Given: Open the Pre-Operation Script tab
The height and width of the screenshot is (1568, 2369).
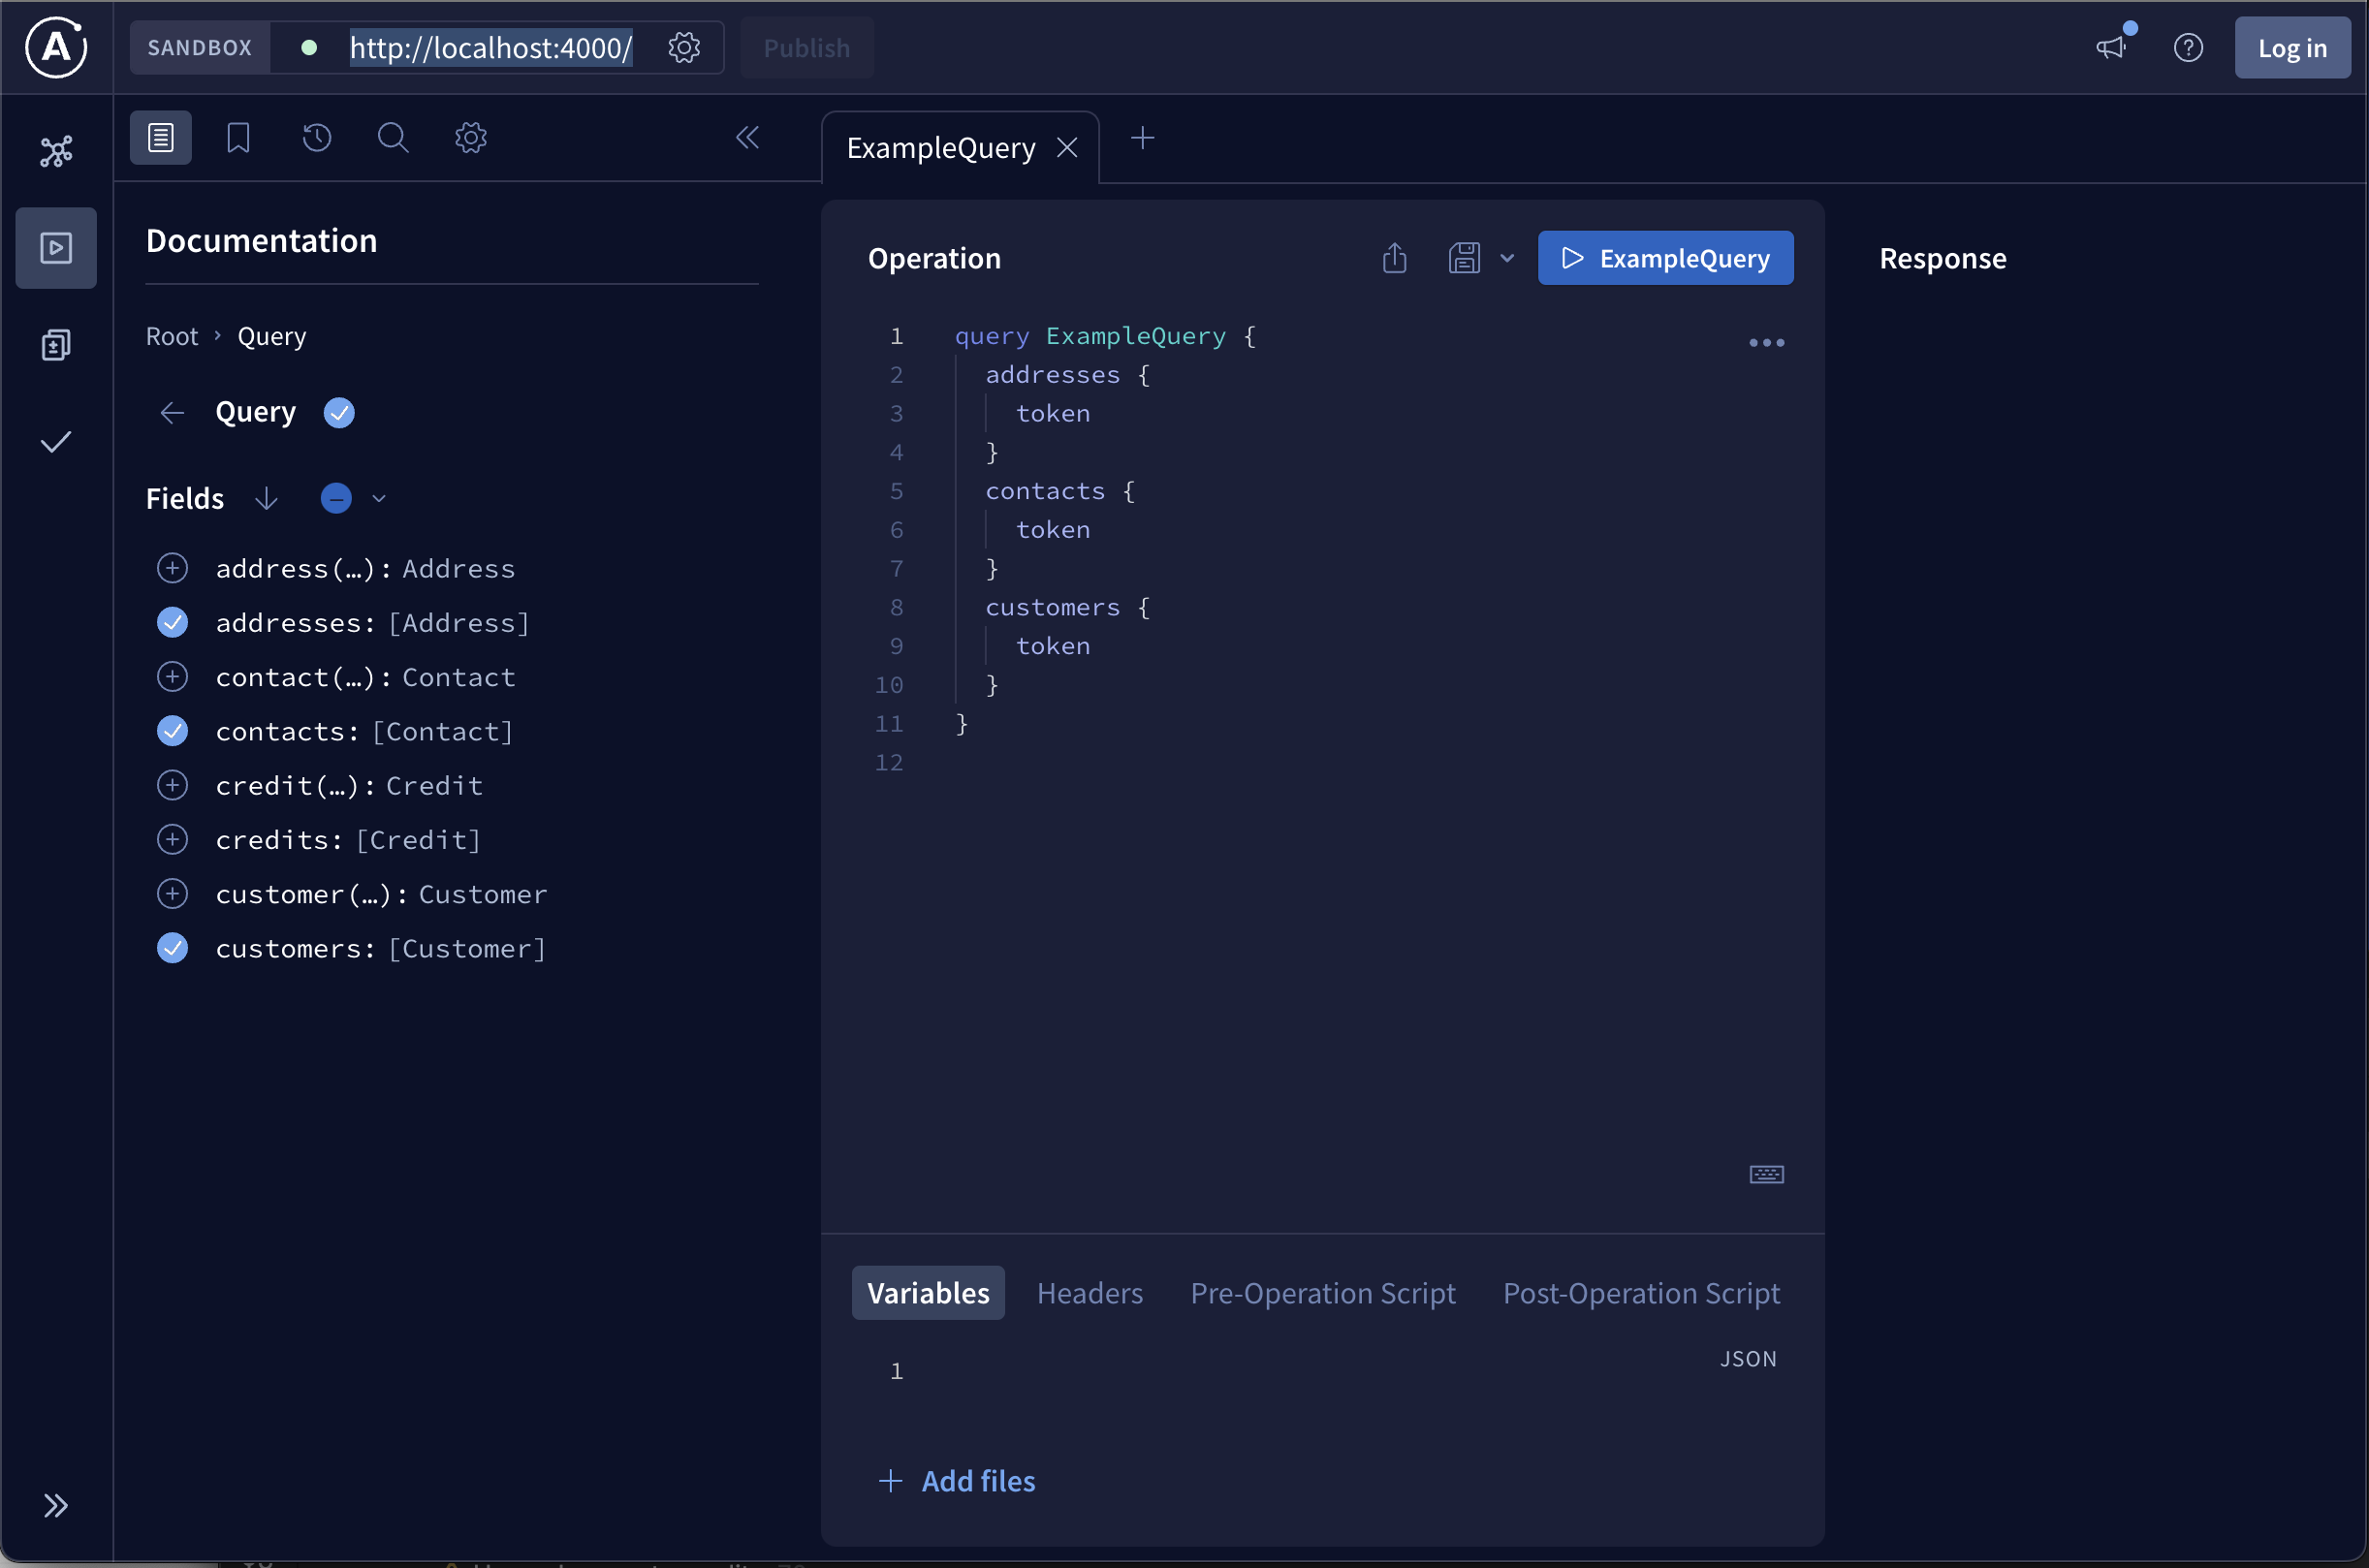Looking at the screenshot, I should click(1322, 1293).
